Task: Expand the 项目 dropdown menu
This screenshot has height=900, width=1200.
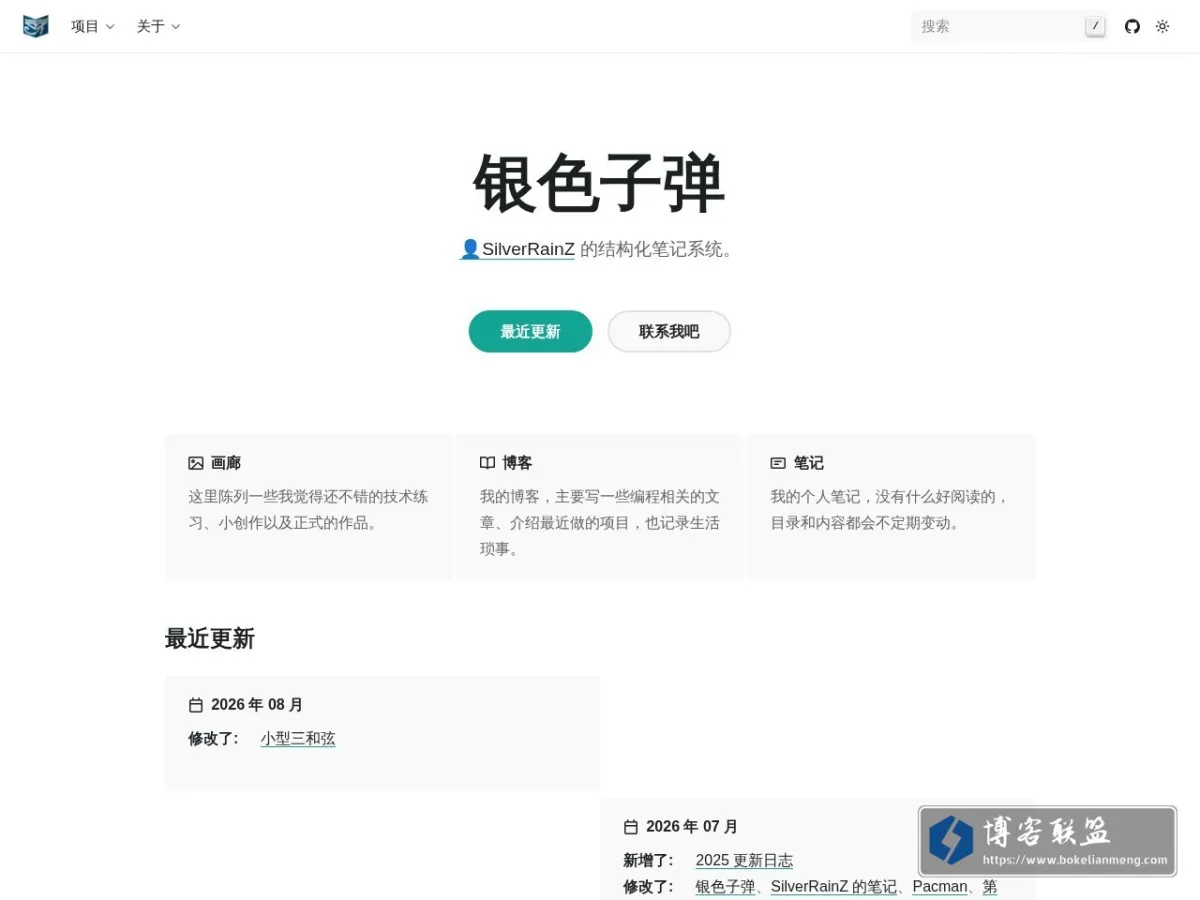Action: [93, 26]
